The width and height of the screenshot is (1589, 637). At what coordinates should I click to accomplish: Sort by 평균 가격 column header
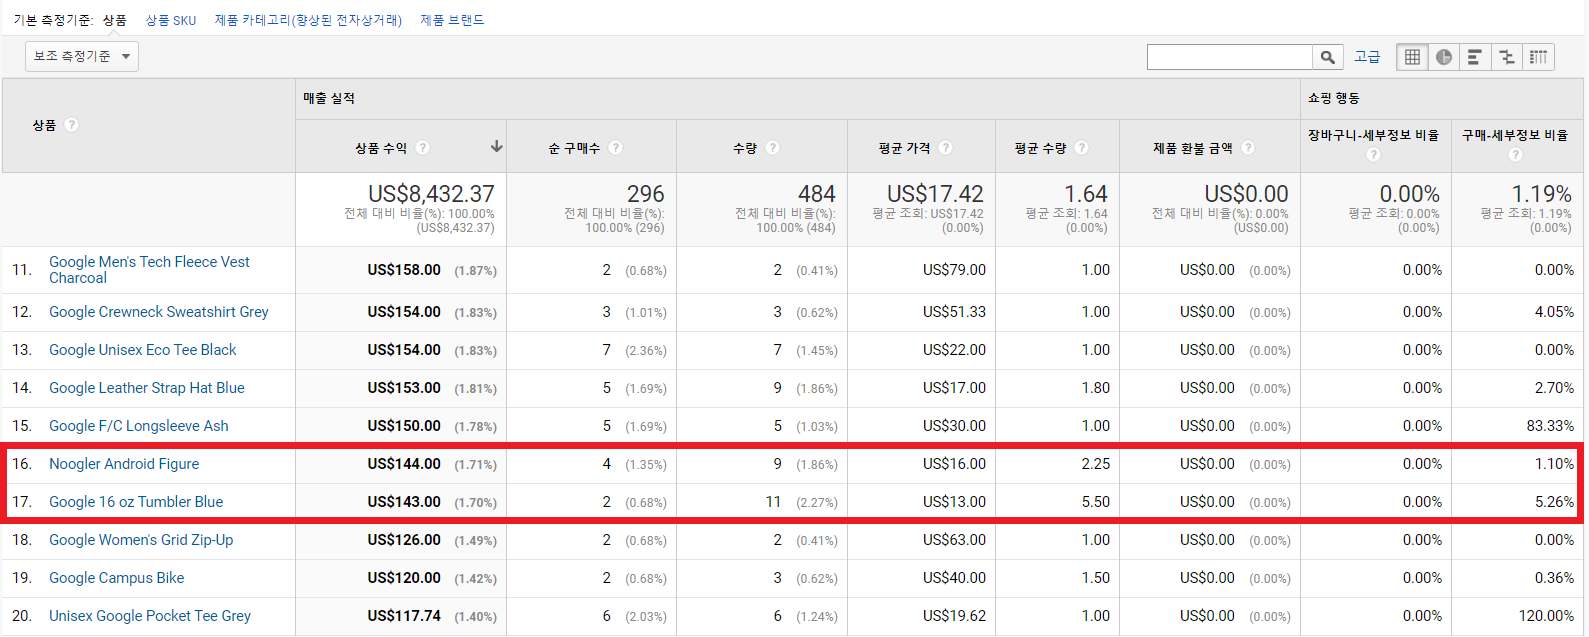pos(905,148)
